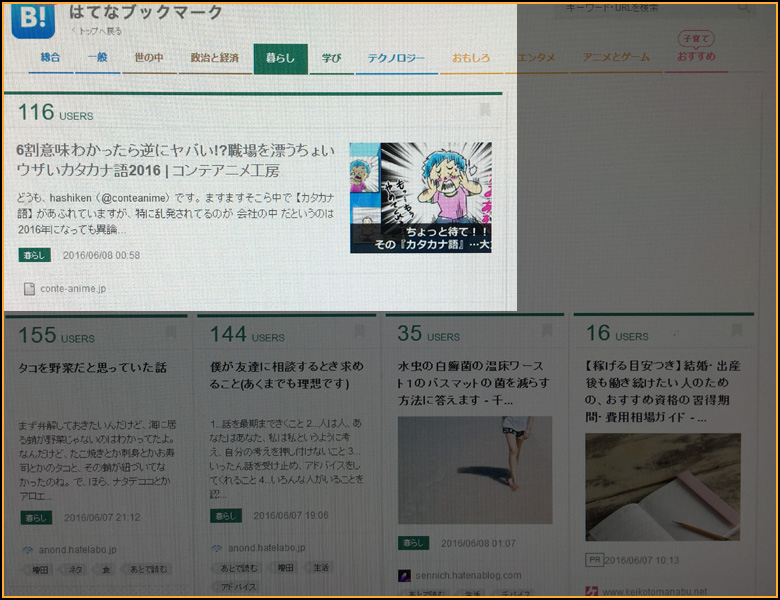This screenshot has height=600, width=780.
Task: Click the アドバイス tag on the 144 users card
Action: (238, 587)
